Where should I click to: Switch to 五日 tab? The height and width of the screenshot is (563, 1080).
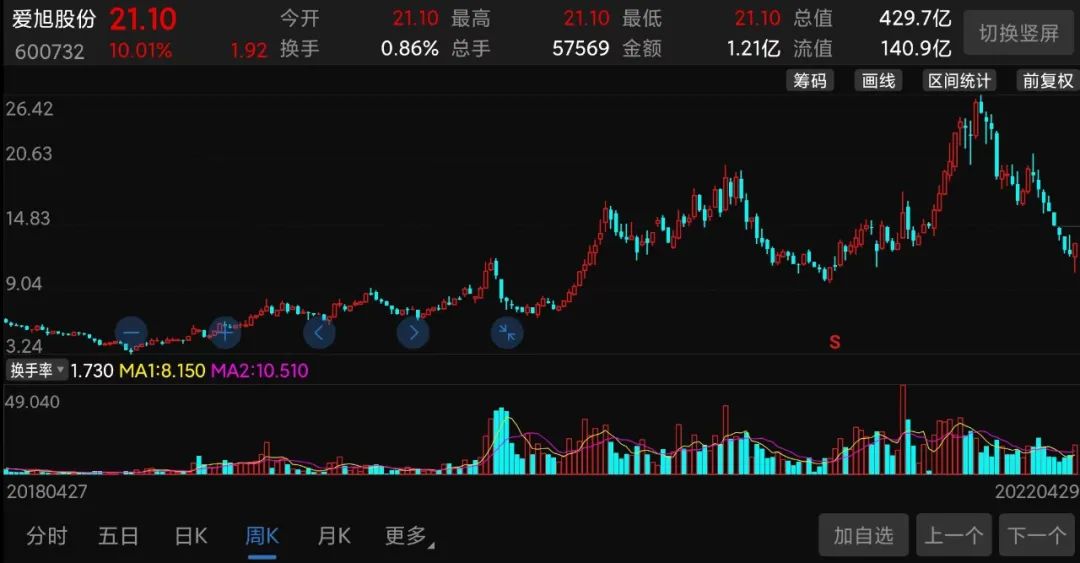tap(118, 535)
